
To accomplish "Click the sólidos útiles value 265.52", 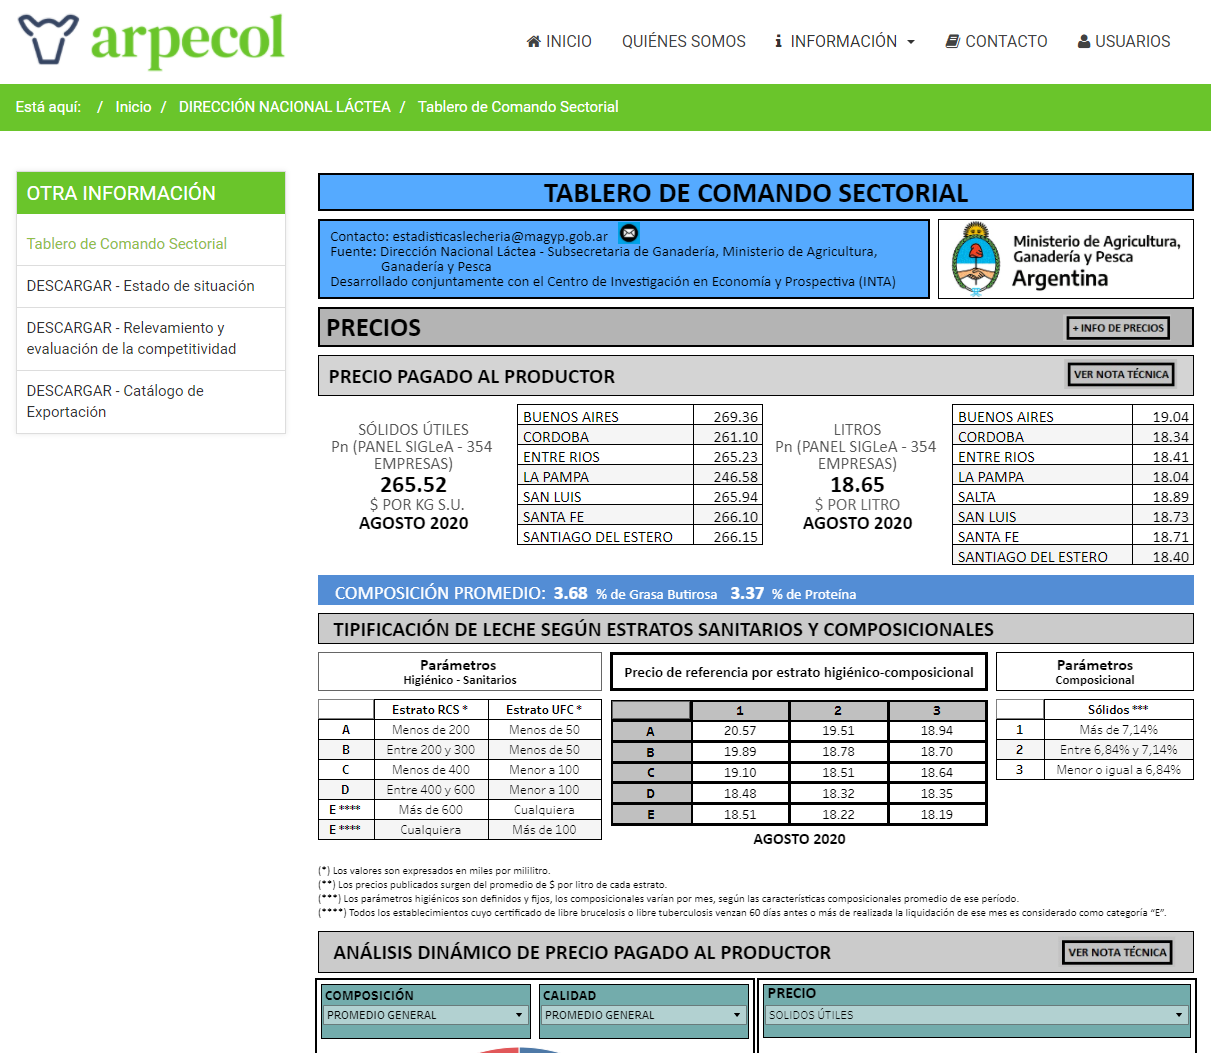I will tap(413, 485).
